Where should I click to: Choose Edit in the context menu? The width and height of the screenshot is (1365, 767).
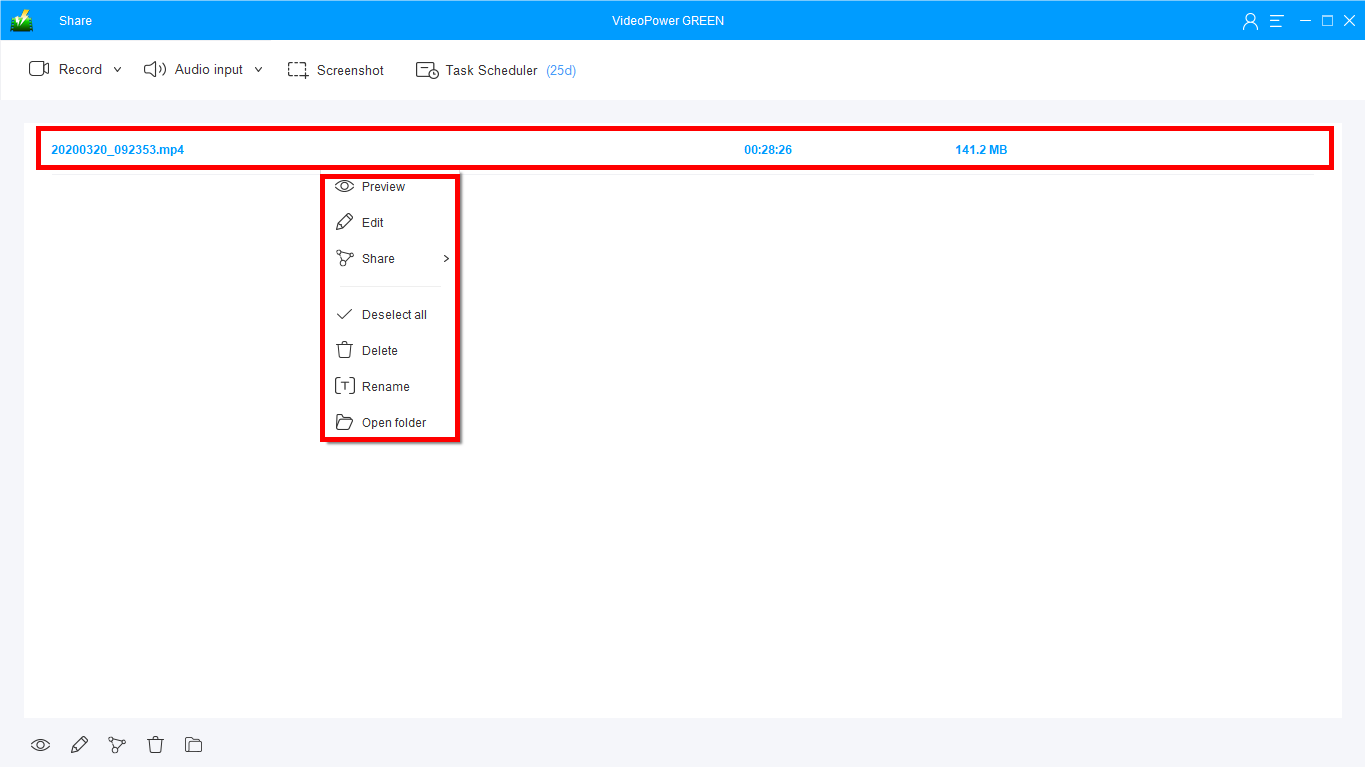391,223
